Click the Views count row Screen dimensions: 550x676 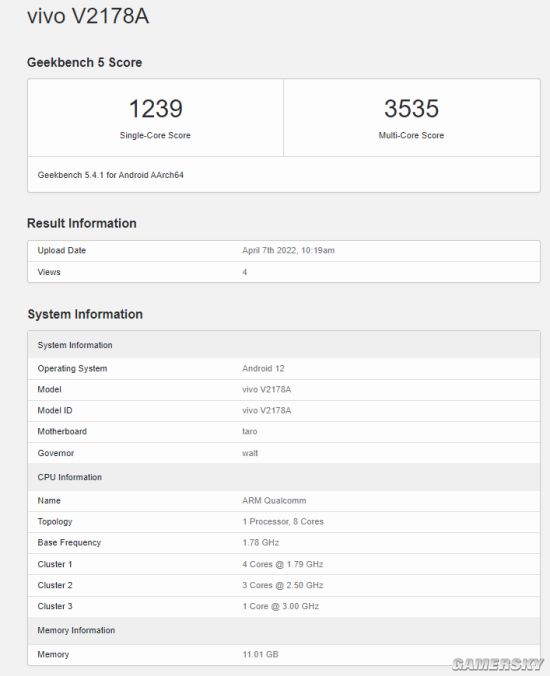(x=284, y=272)
